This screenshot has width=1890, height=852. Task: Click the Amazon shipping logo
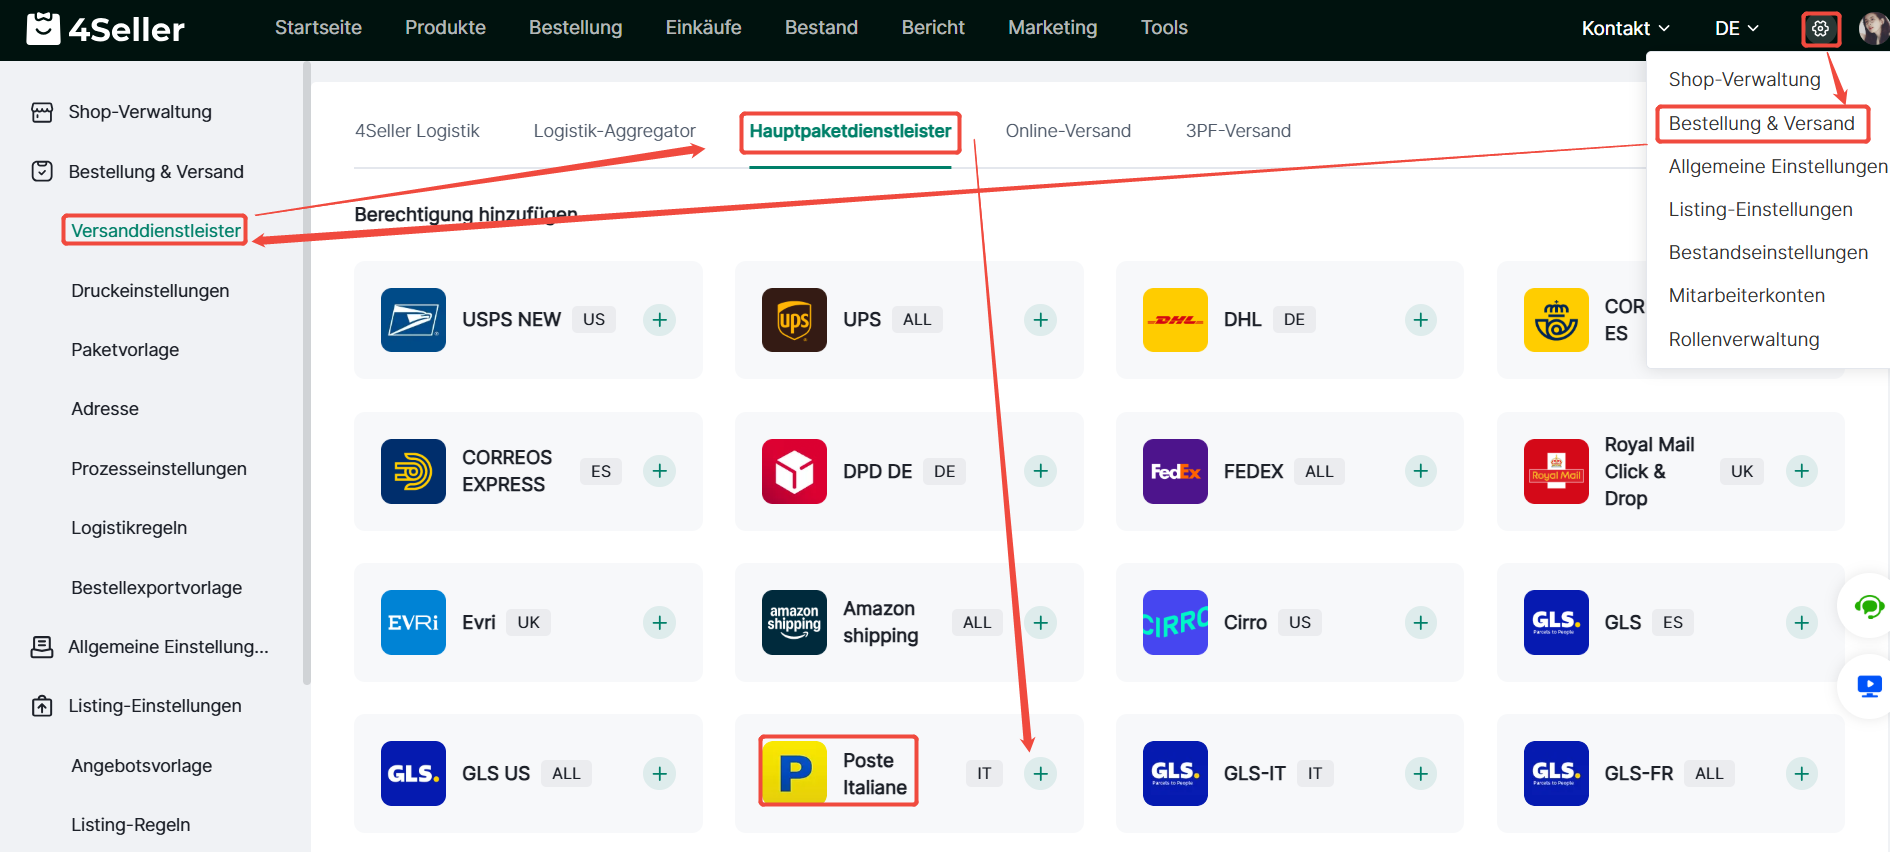click(794, 623)
